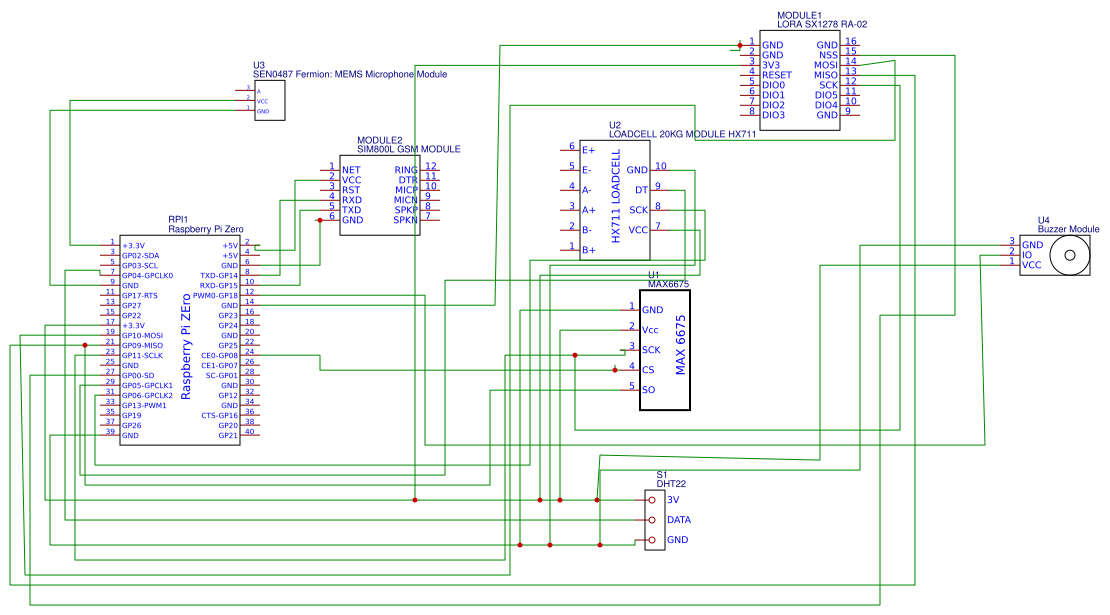Select the MEMS microphone component box
The width and height of the screenshot is (1110, 615).
point(270,100)
